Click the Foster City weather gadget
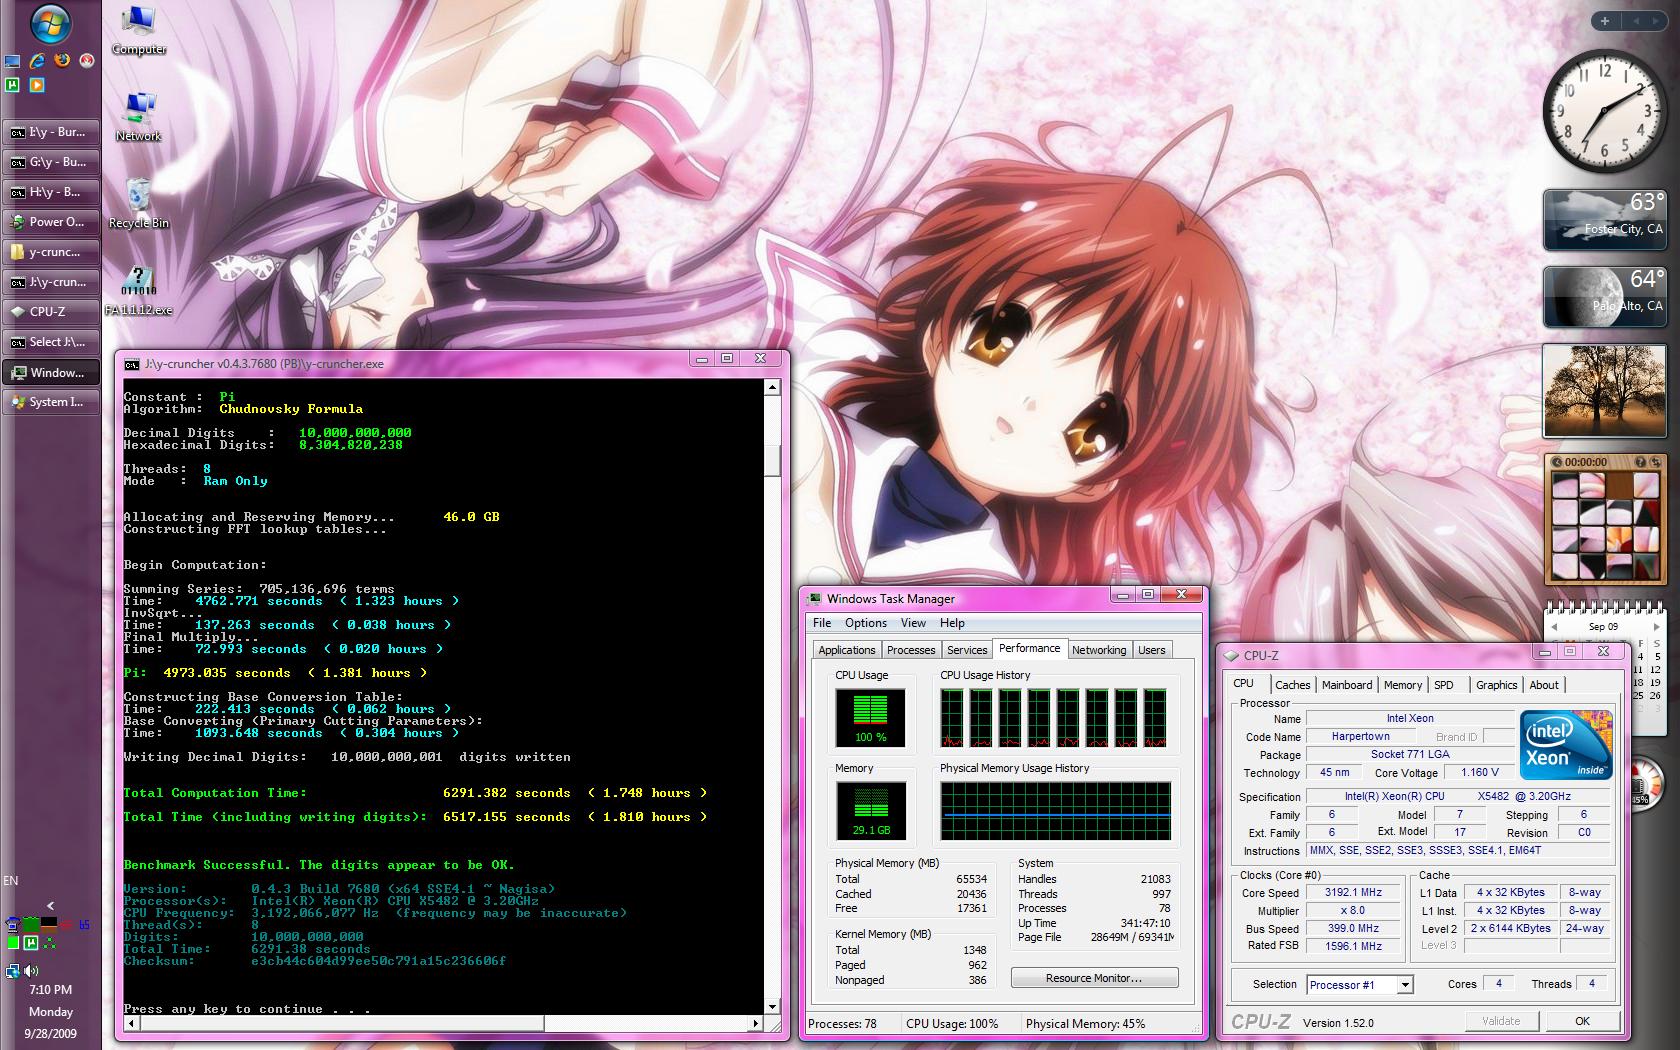 coord(1604,220)
